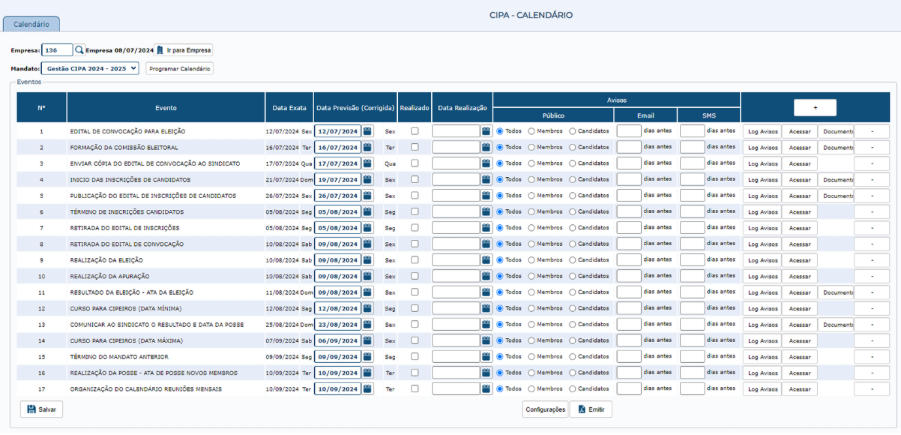Switch to the Calendário tab
901x435 pixels.
click(x=31, y=23)
